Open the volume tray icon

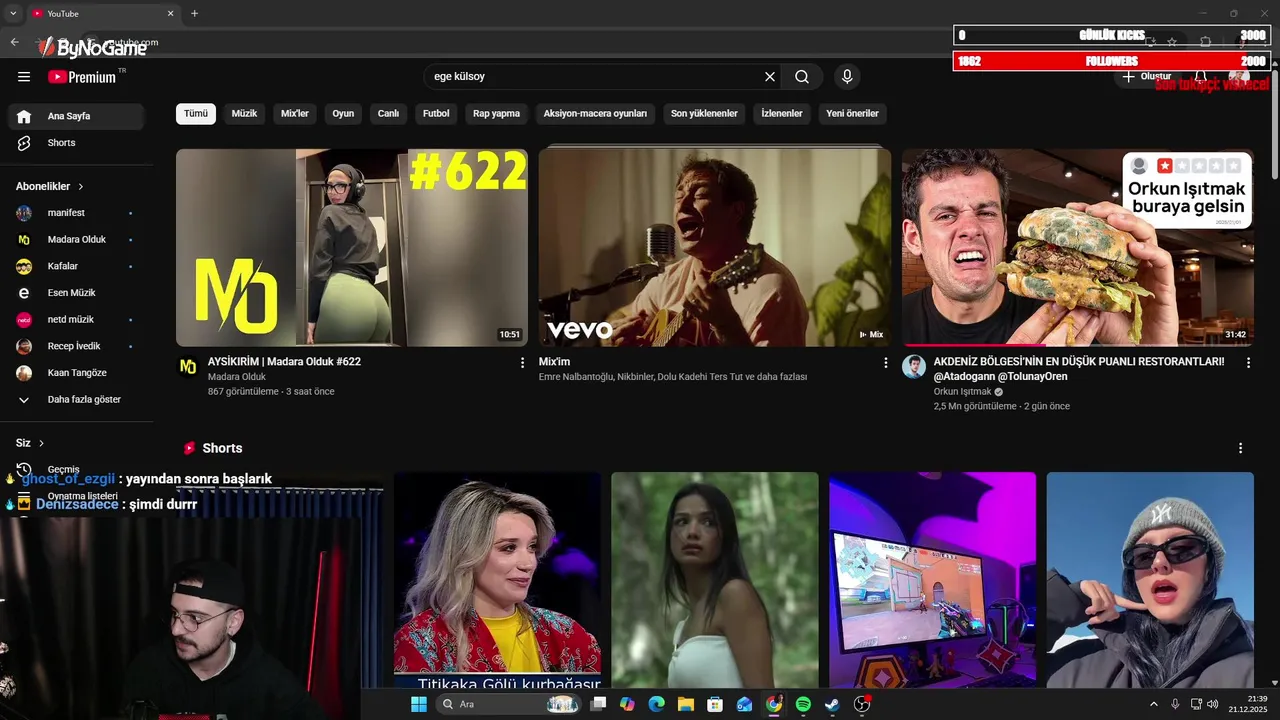click(x=1212, y=704)
